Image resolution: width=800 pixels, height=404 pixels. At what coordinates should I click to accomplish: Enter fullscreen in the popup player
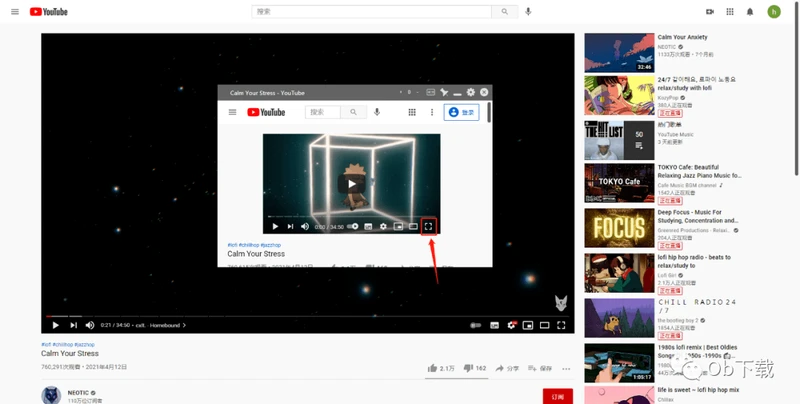click(x=429, y=226)
